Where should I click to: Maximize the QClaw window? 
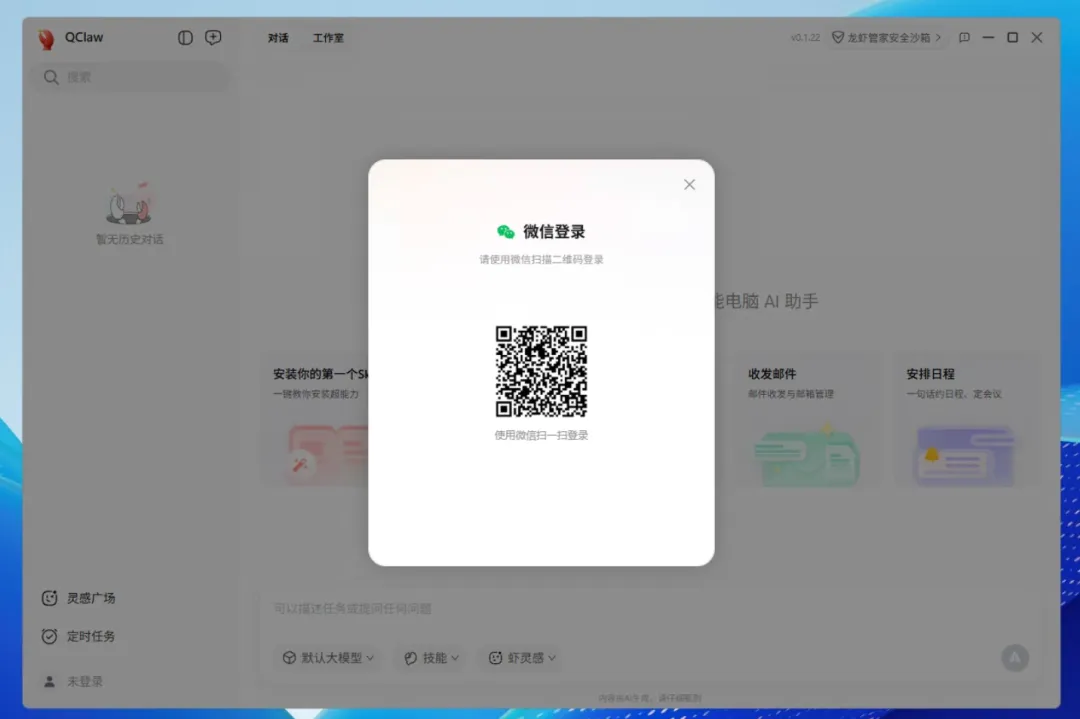(1012, 38)
